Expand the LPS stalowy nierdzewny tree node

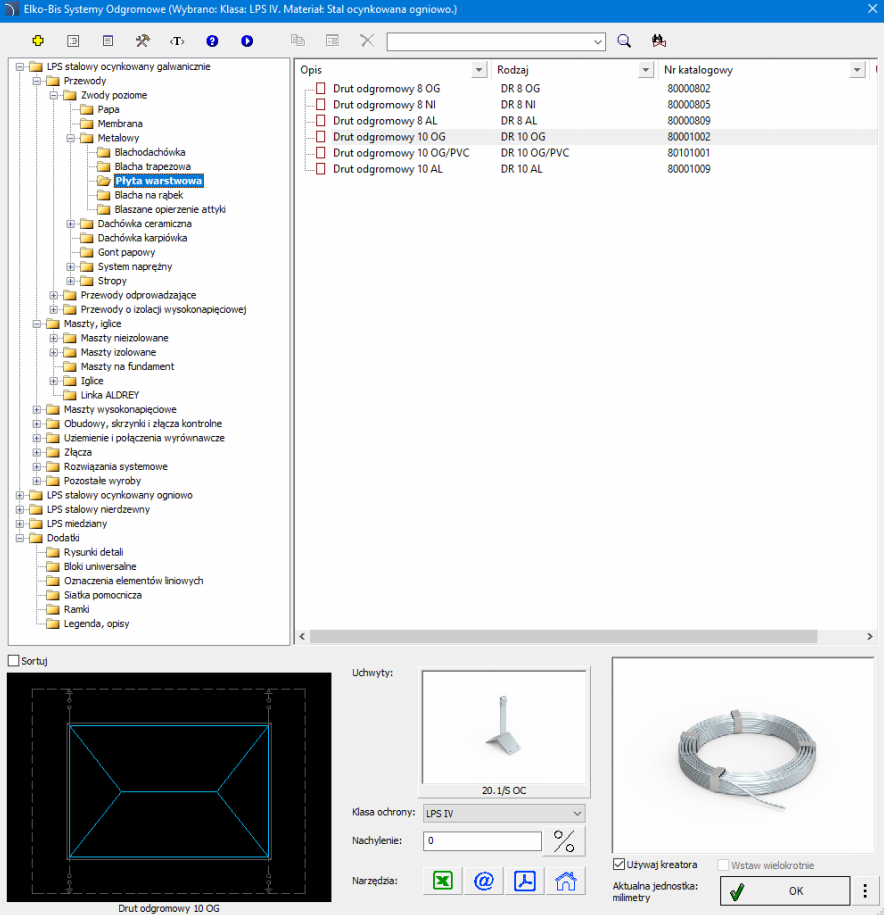21,509
